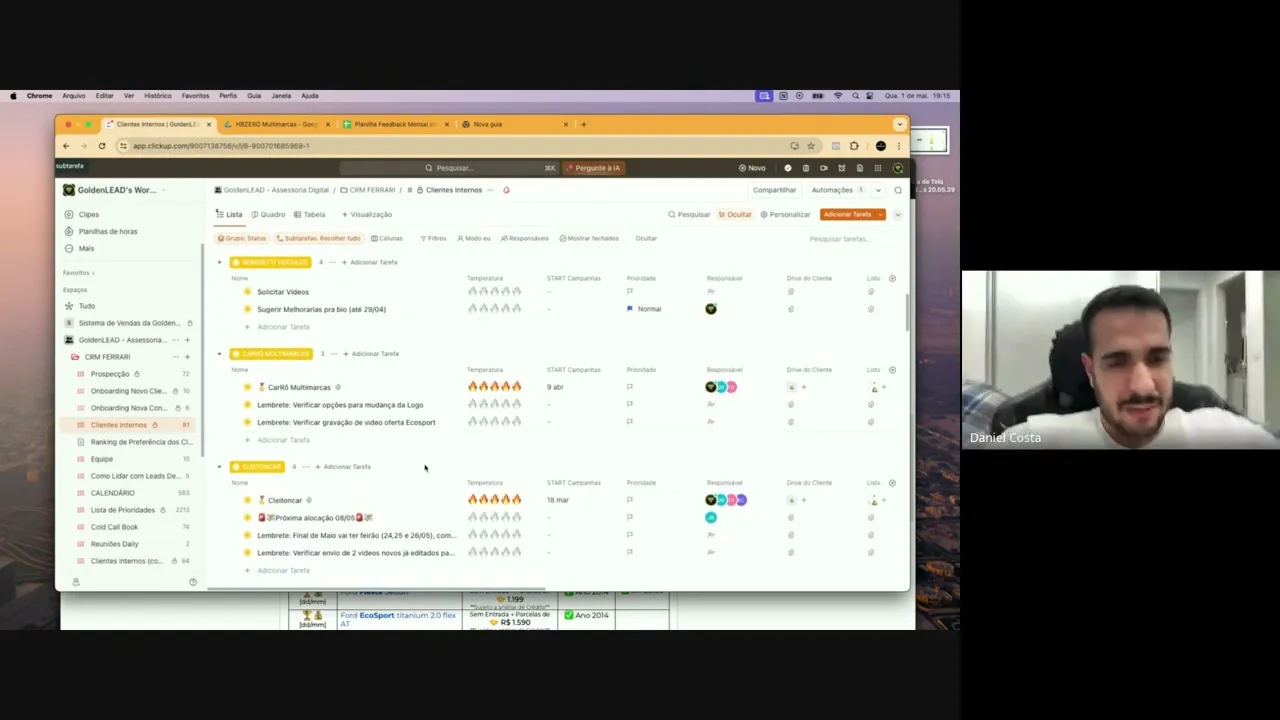Toggle status of Próxima alocação 08/05 task

pyautogui.click(x=247, y=518)
